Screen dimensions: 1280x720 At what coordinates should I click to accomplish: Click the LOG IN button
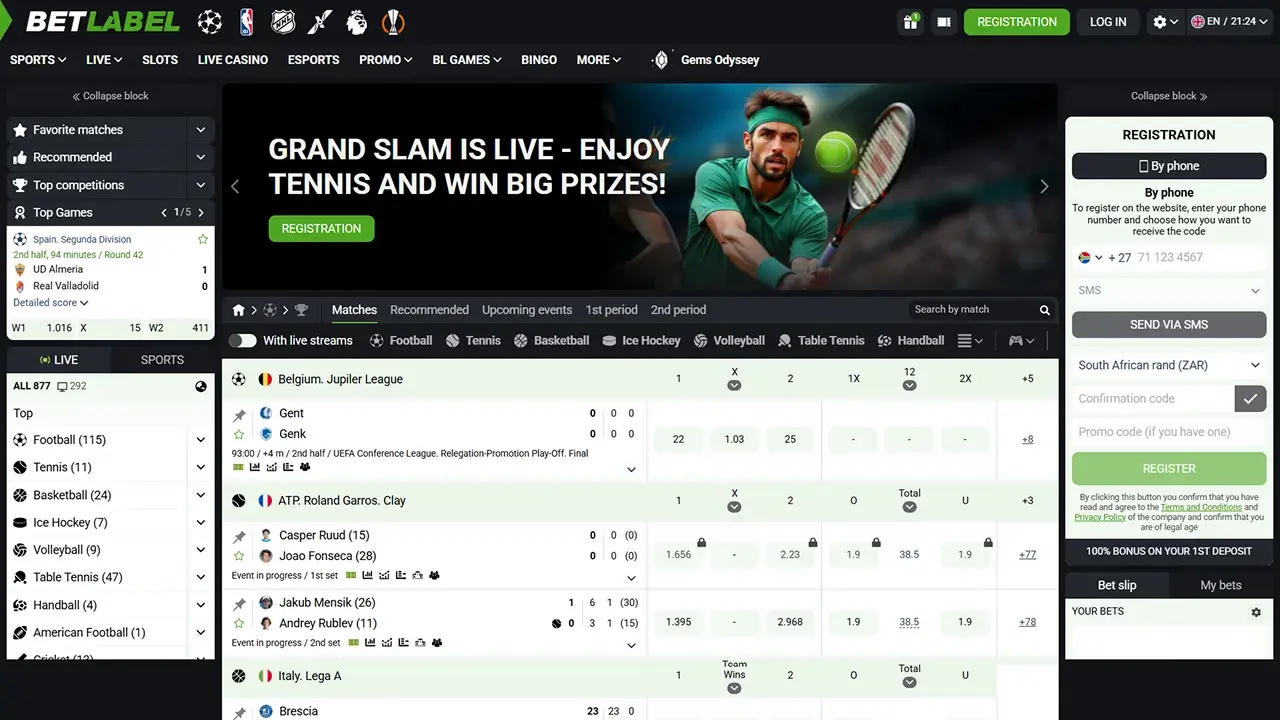[x=1108, y=22]
